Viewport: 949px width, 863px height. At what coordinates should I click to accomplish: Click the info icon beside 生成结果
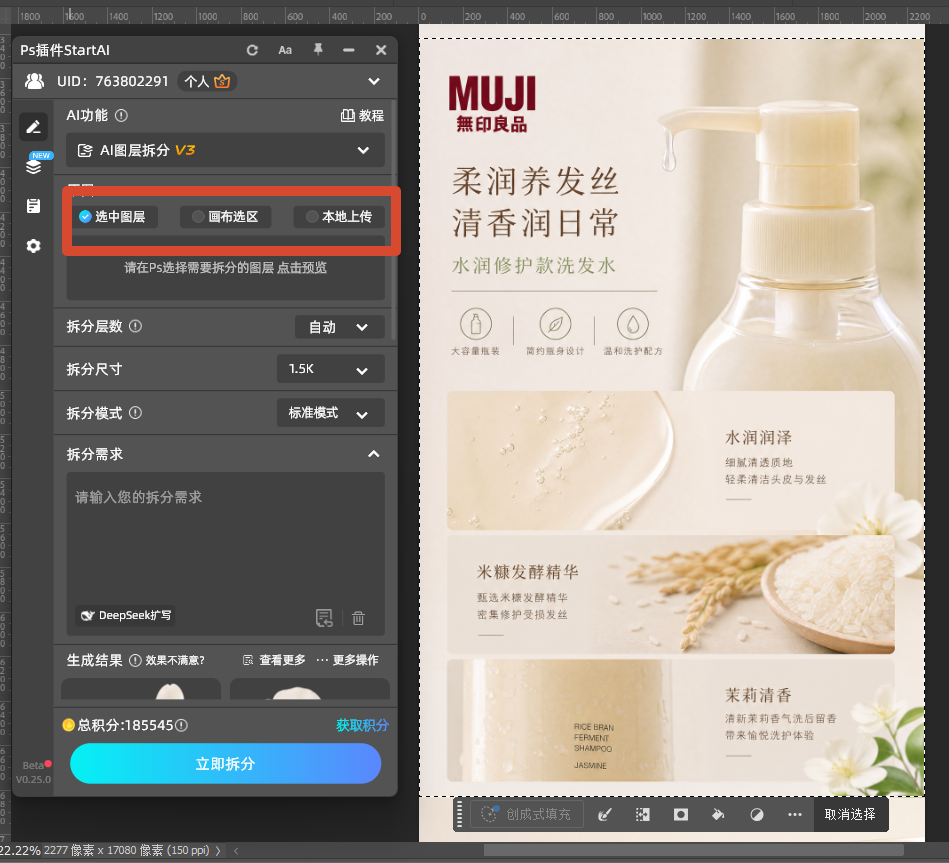[x=136, y=660]
